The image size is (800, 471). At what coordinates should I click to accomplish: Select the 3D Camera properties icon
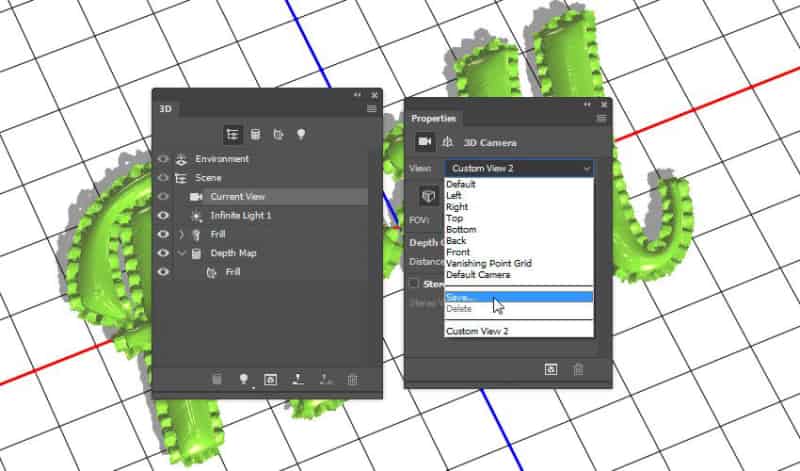point(424,142)
